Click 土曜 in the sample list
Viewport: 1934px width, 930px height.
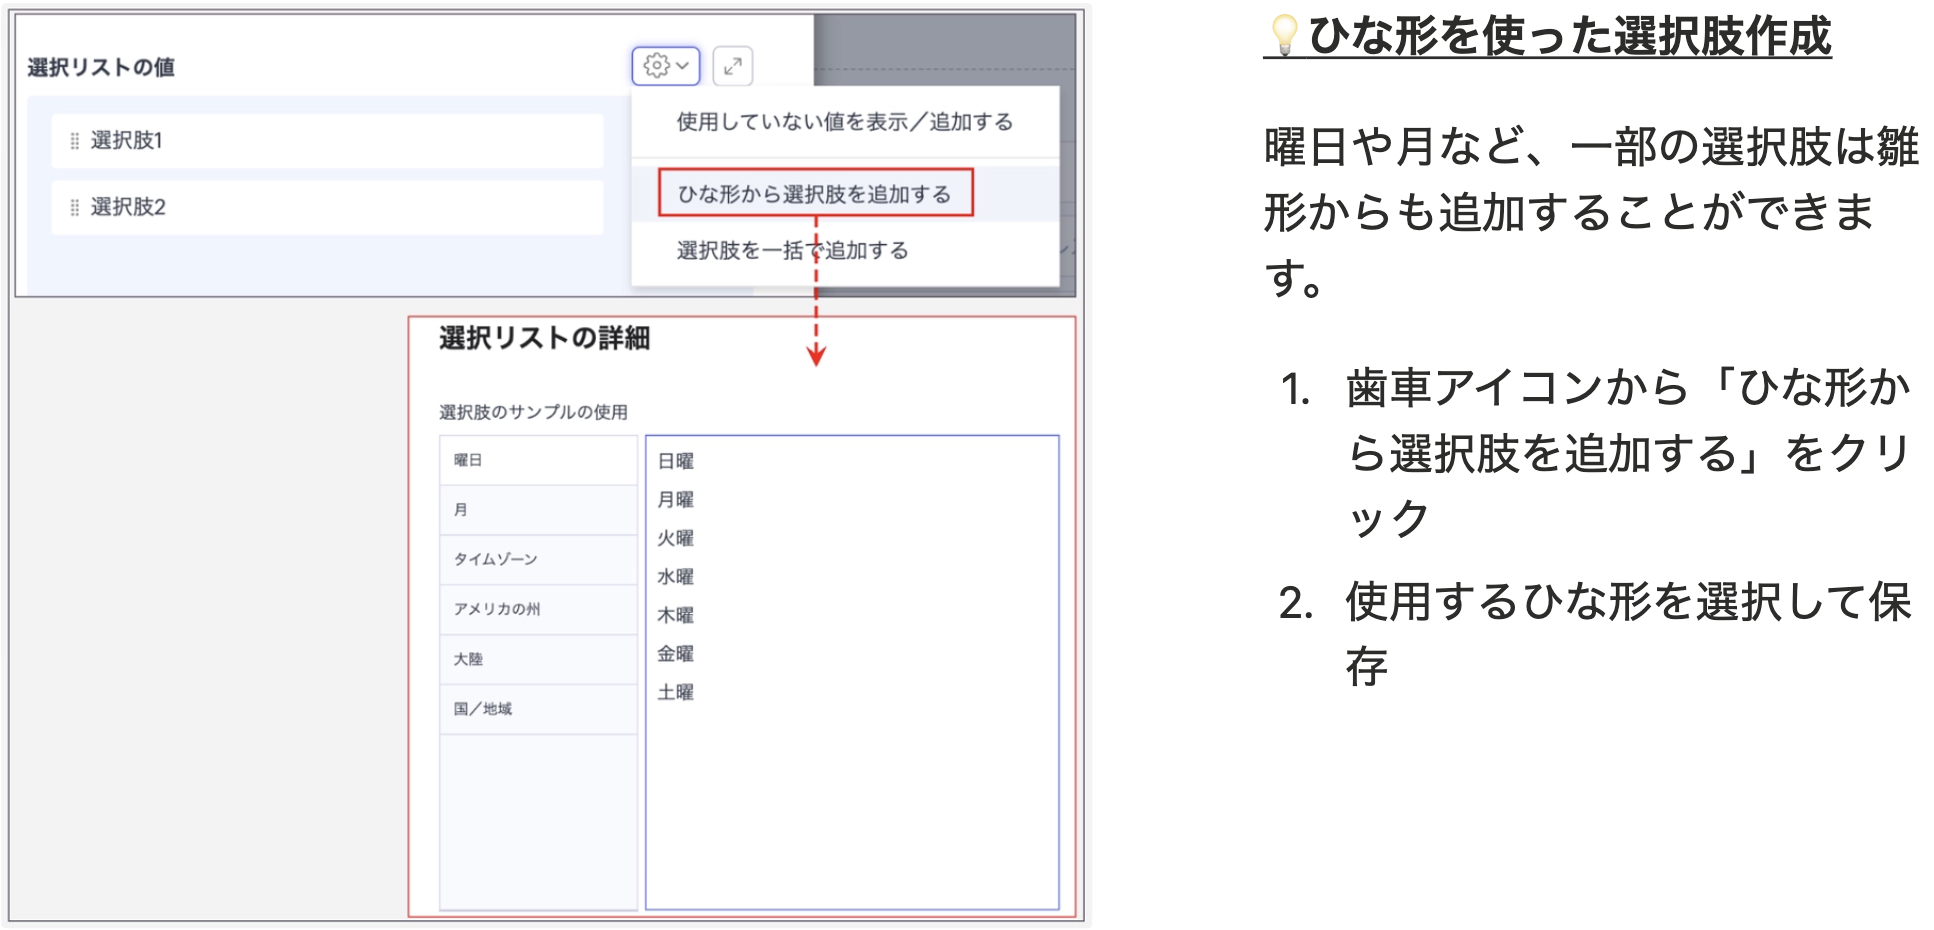tap(675, 692)
